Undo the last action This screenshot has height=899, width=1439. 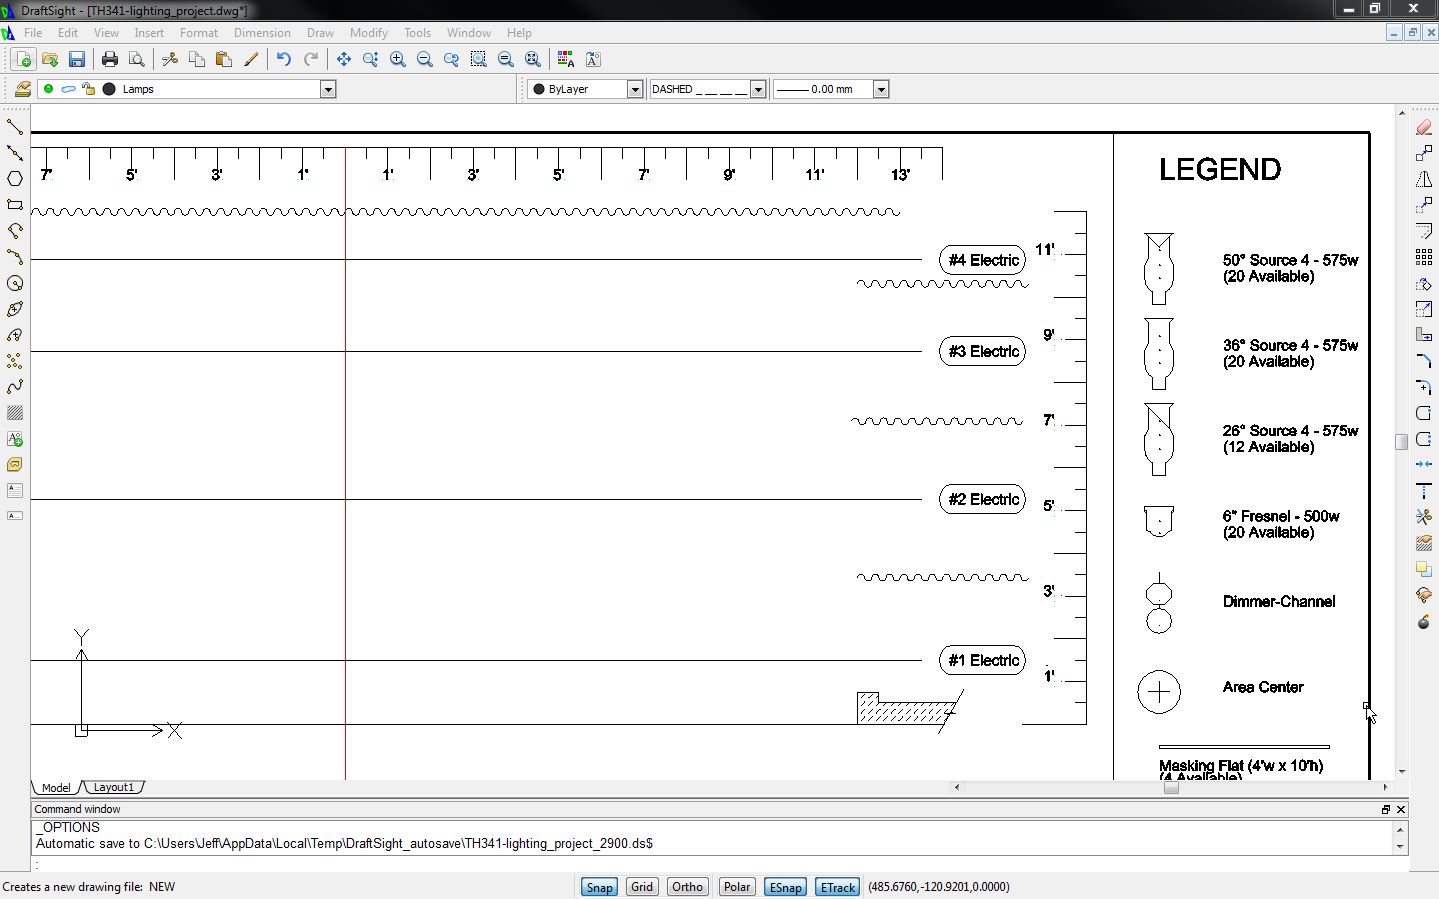coord(284,60)
